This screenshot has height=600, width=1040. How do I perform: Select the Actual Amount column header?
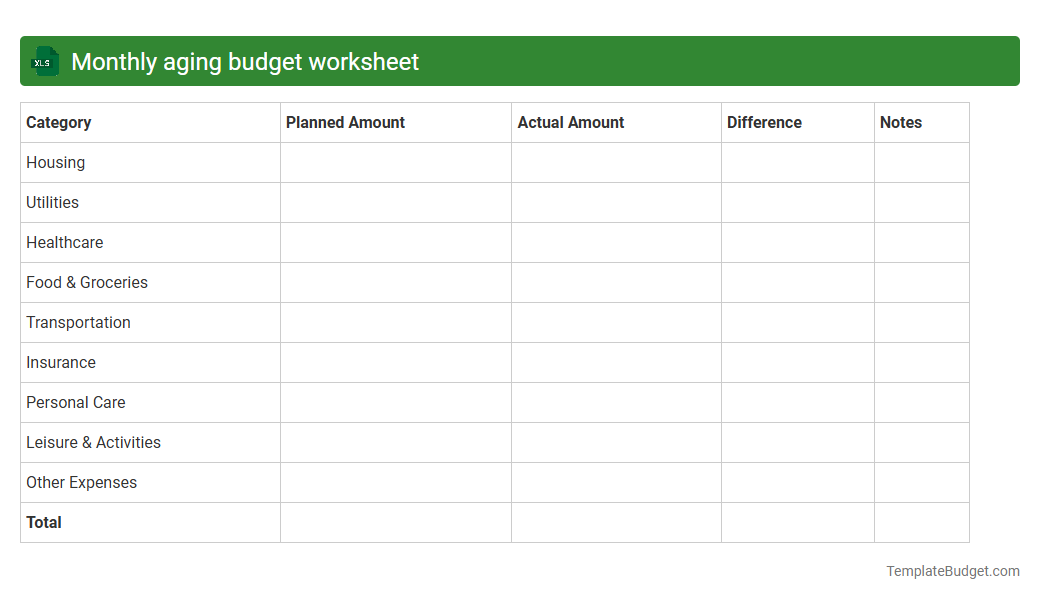(571, 122)
